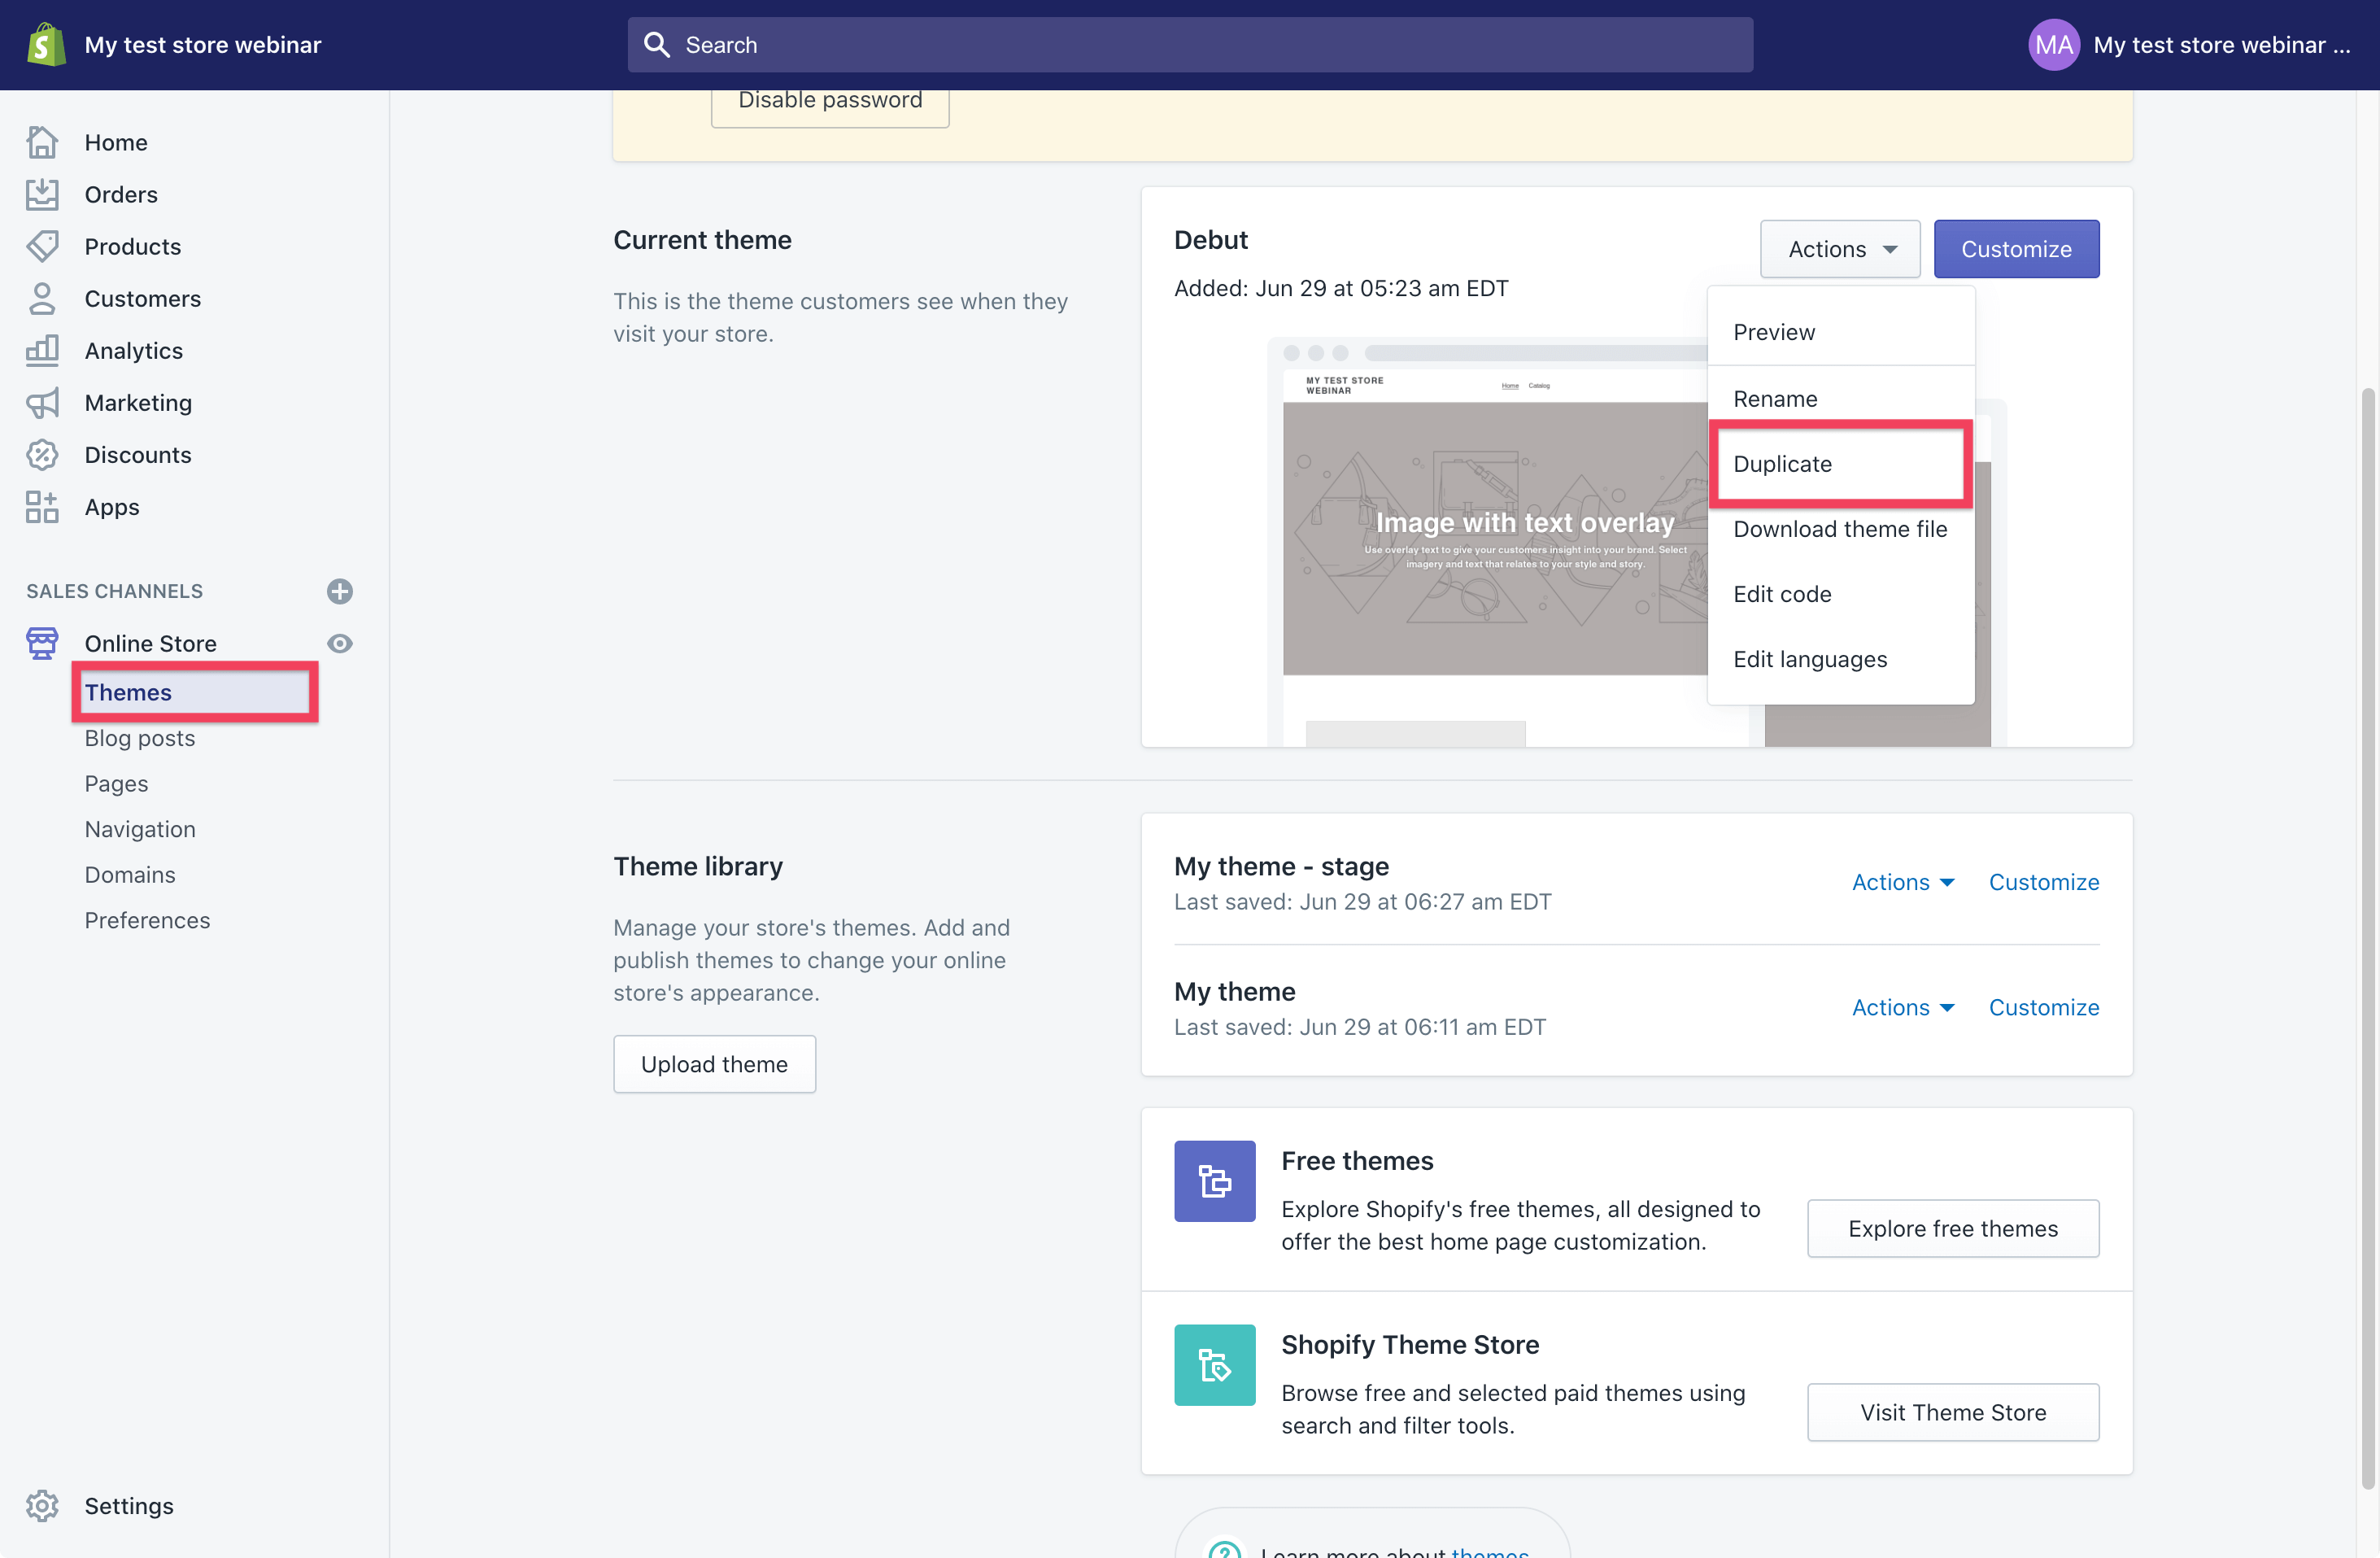Image resolution: width=2380 pixels, height=1558 pixels.
Task: Add a sales channel with plus icon
Action: [340, 591]
